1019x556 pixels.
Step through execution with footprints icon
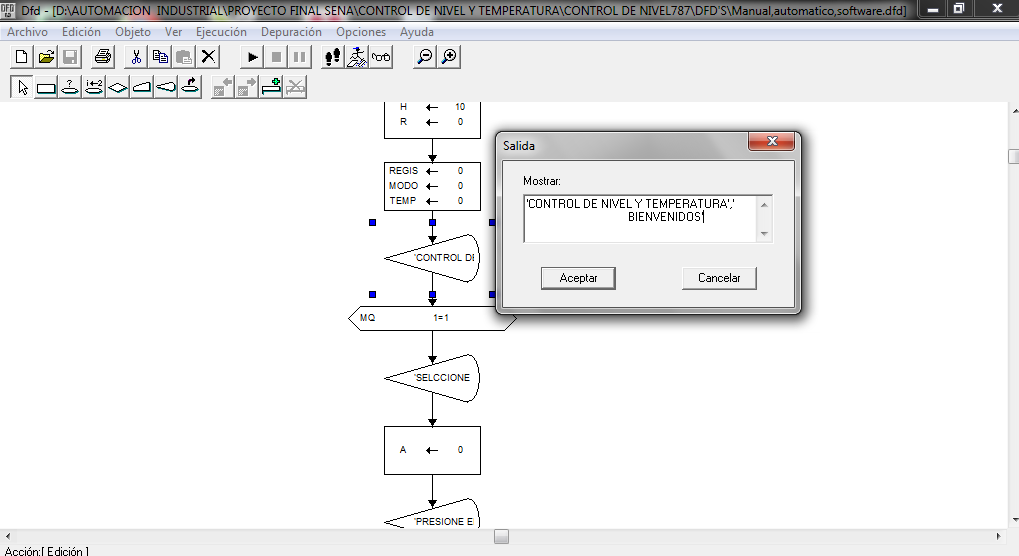pyautogui.click(x=333, y=57)
